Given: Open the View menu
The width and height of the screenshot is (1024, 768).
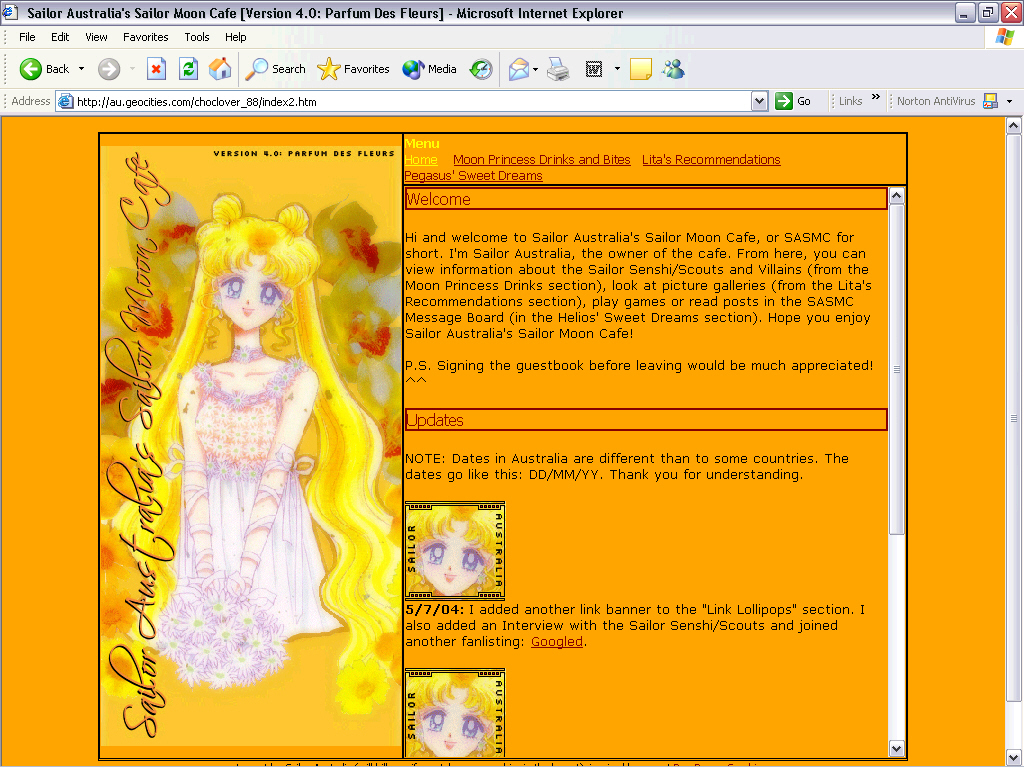Looking at the screenshot, I should point(96,37).
